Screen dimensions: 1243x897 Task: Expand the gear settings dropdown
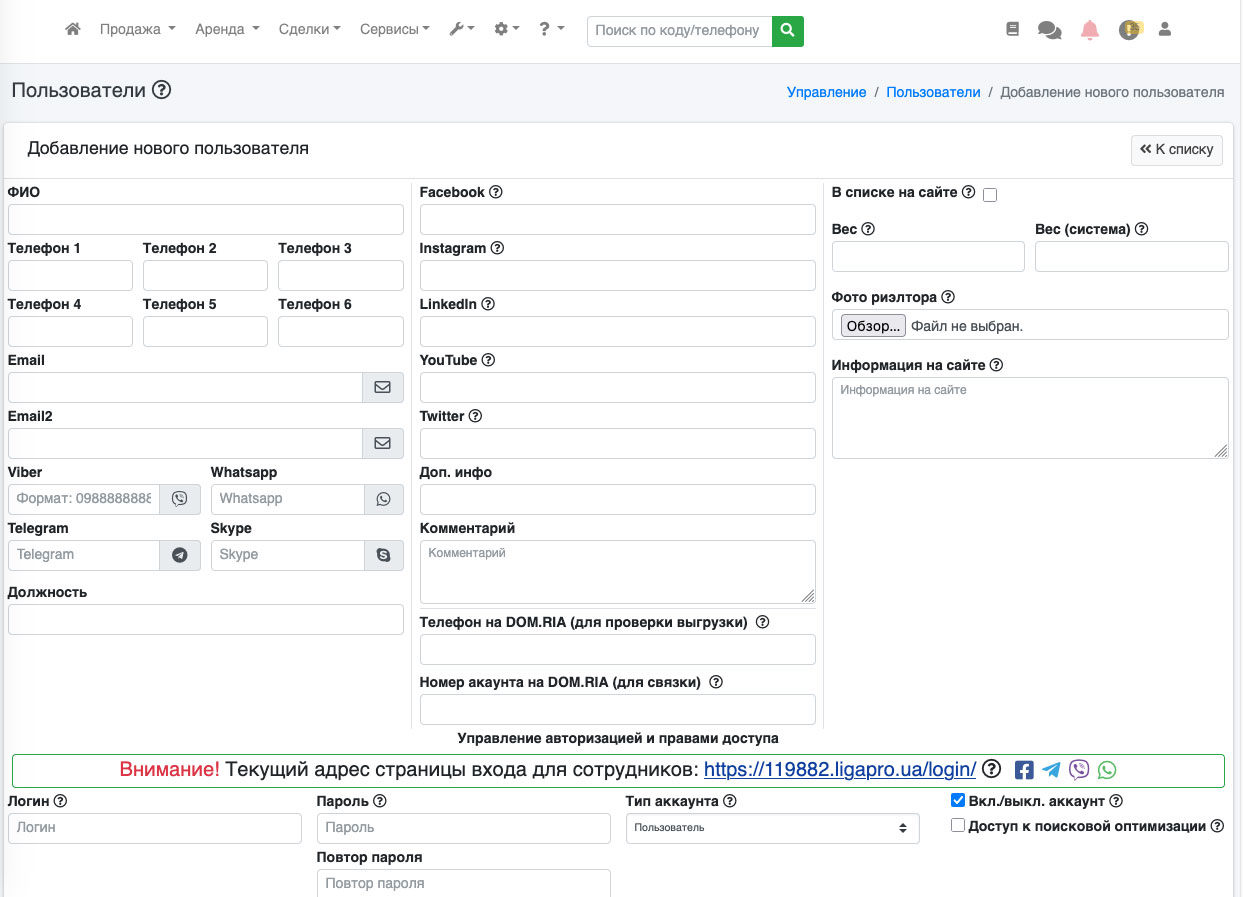click(x=506, y=30)
